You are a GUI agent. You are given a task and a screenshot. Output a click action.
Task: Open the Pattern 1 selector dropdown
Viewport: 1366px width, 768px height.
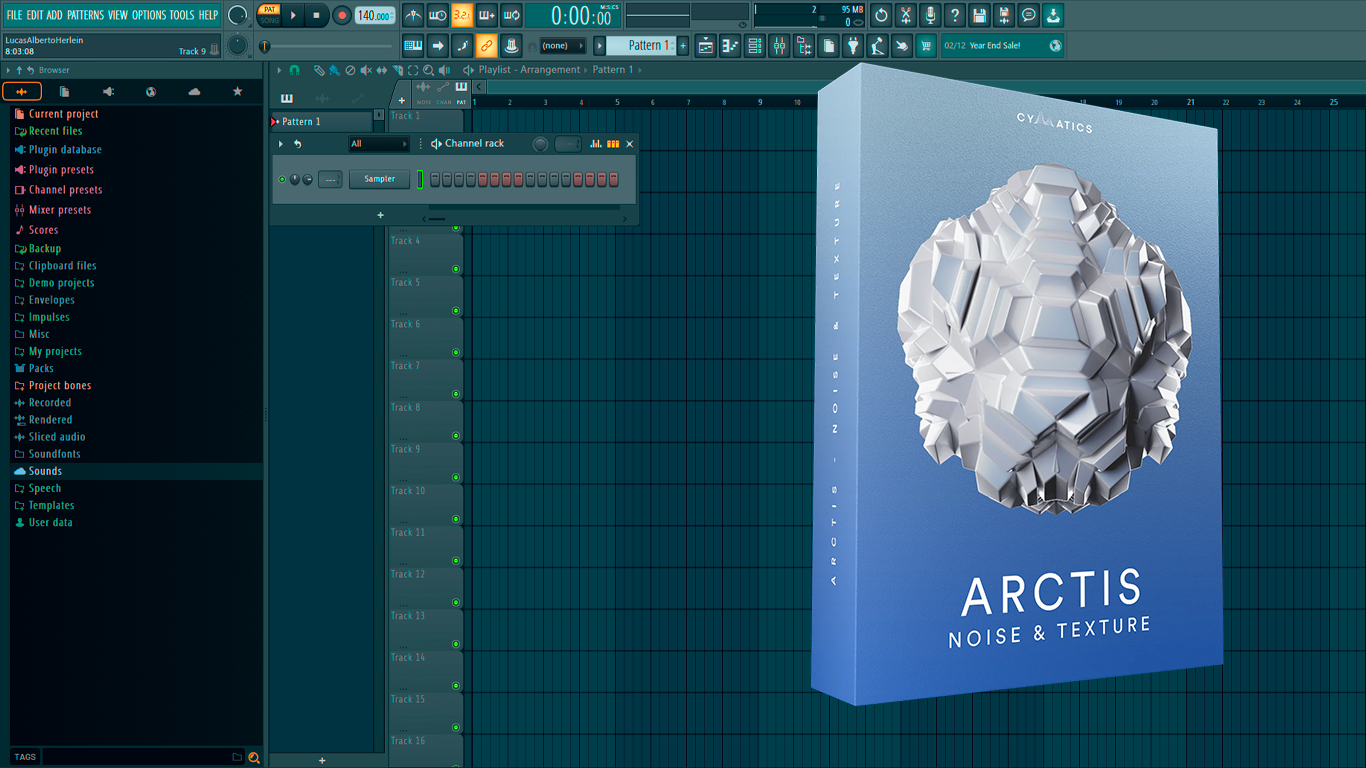[643, 46]
